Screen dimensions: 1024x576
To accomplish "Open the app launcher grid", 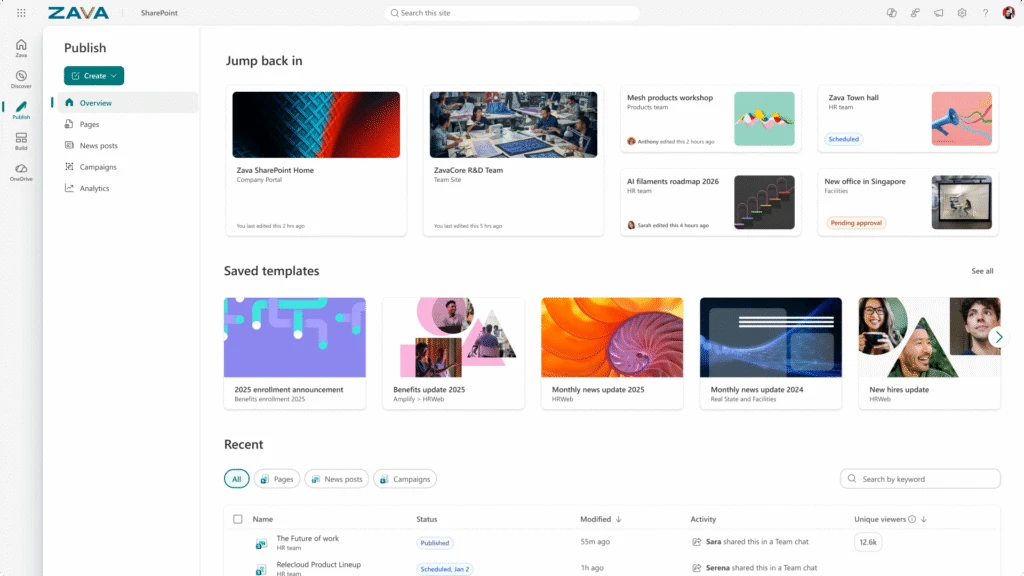I will click(x=20, y=13).
